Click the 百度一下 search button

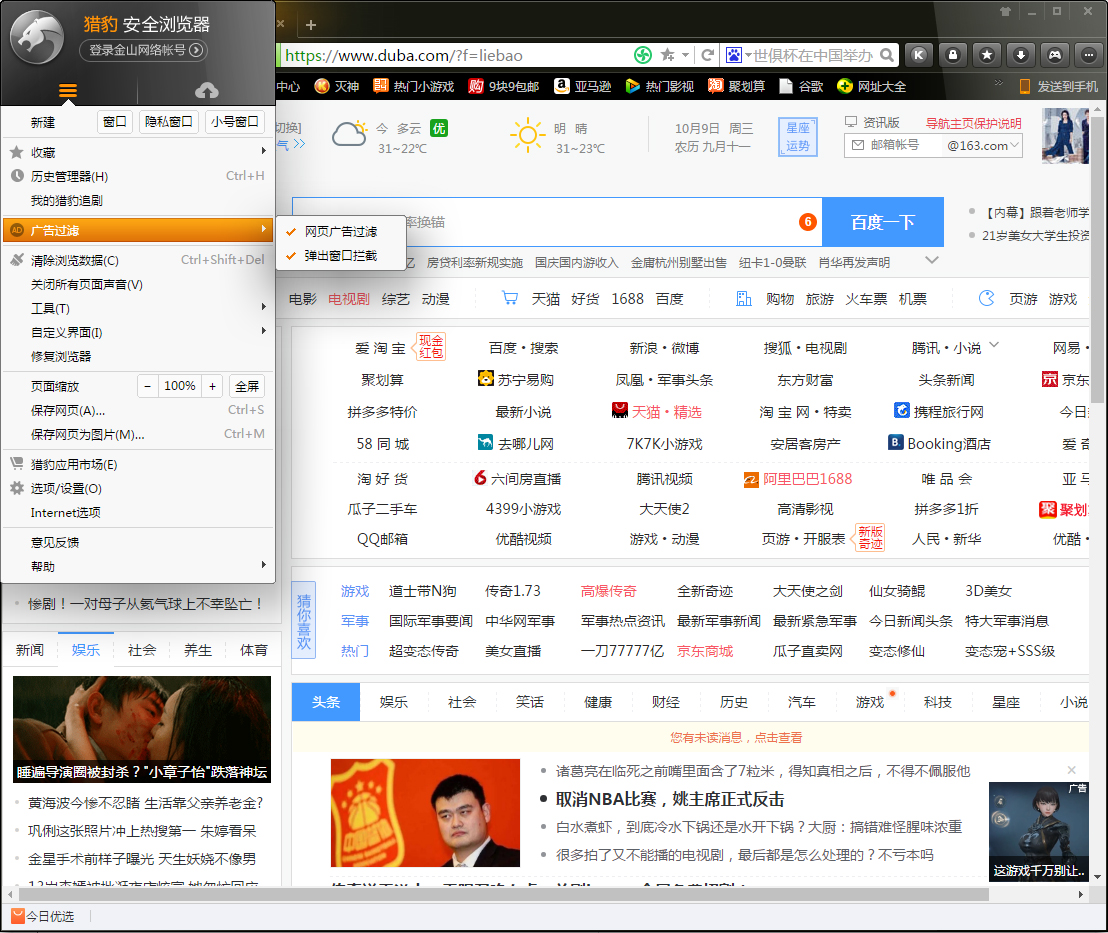(x=882, y=222)
